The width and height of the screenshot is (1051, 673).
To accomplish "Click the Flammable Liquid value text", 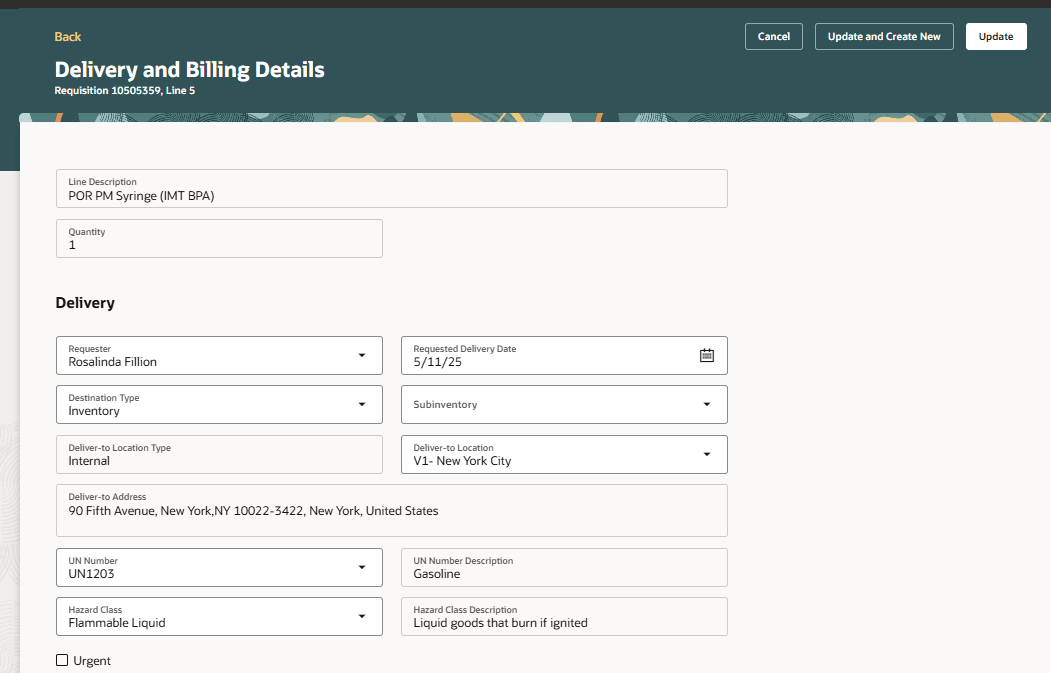I will tap(117, 623).
